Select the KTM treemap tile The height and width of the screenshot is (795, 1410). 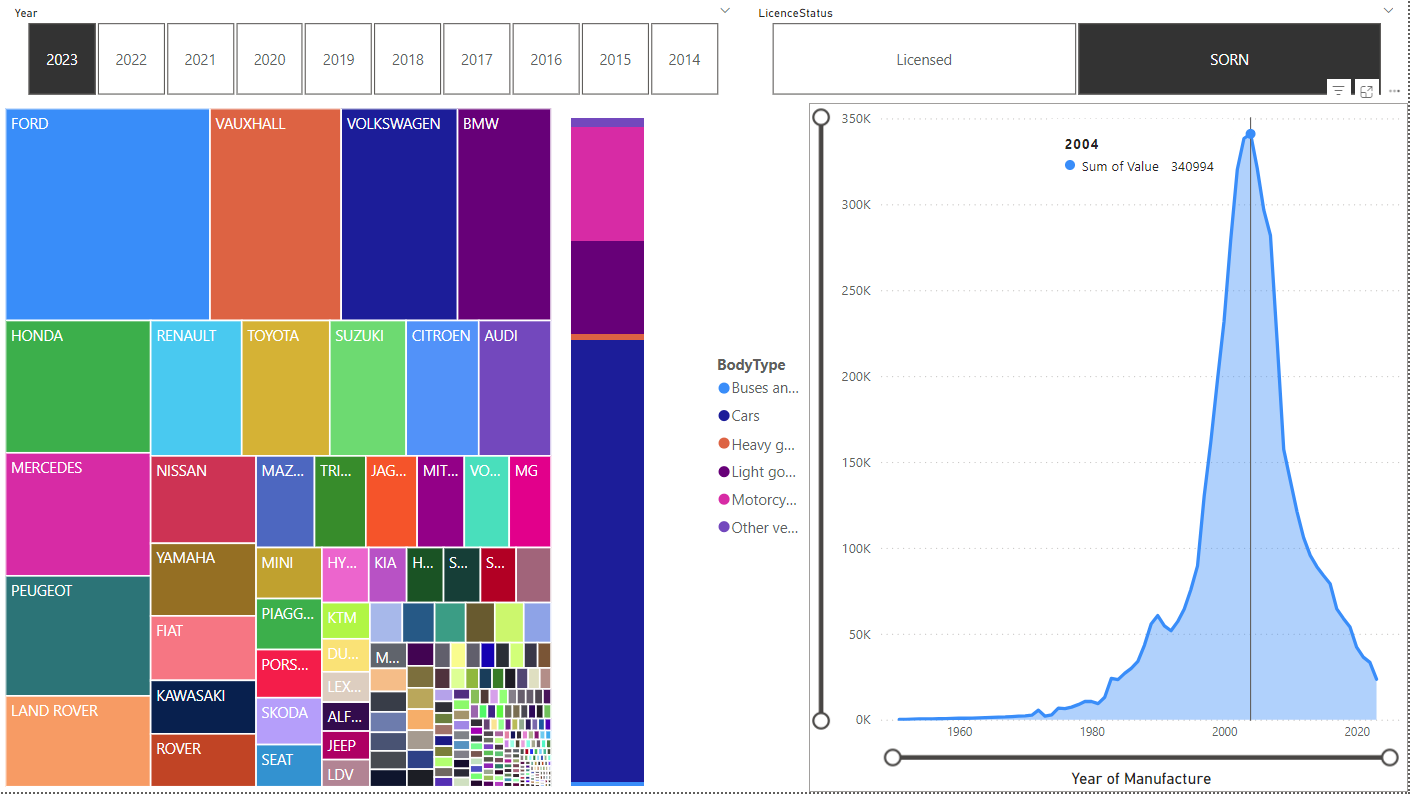tap(346, 620)
